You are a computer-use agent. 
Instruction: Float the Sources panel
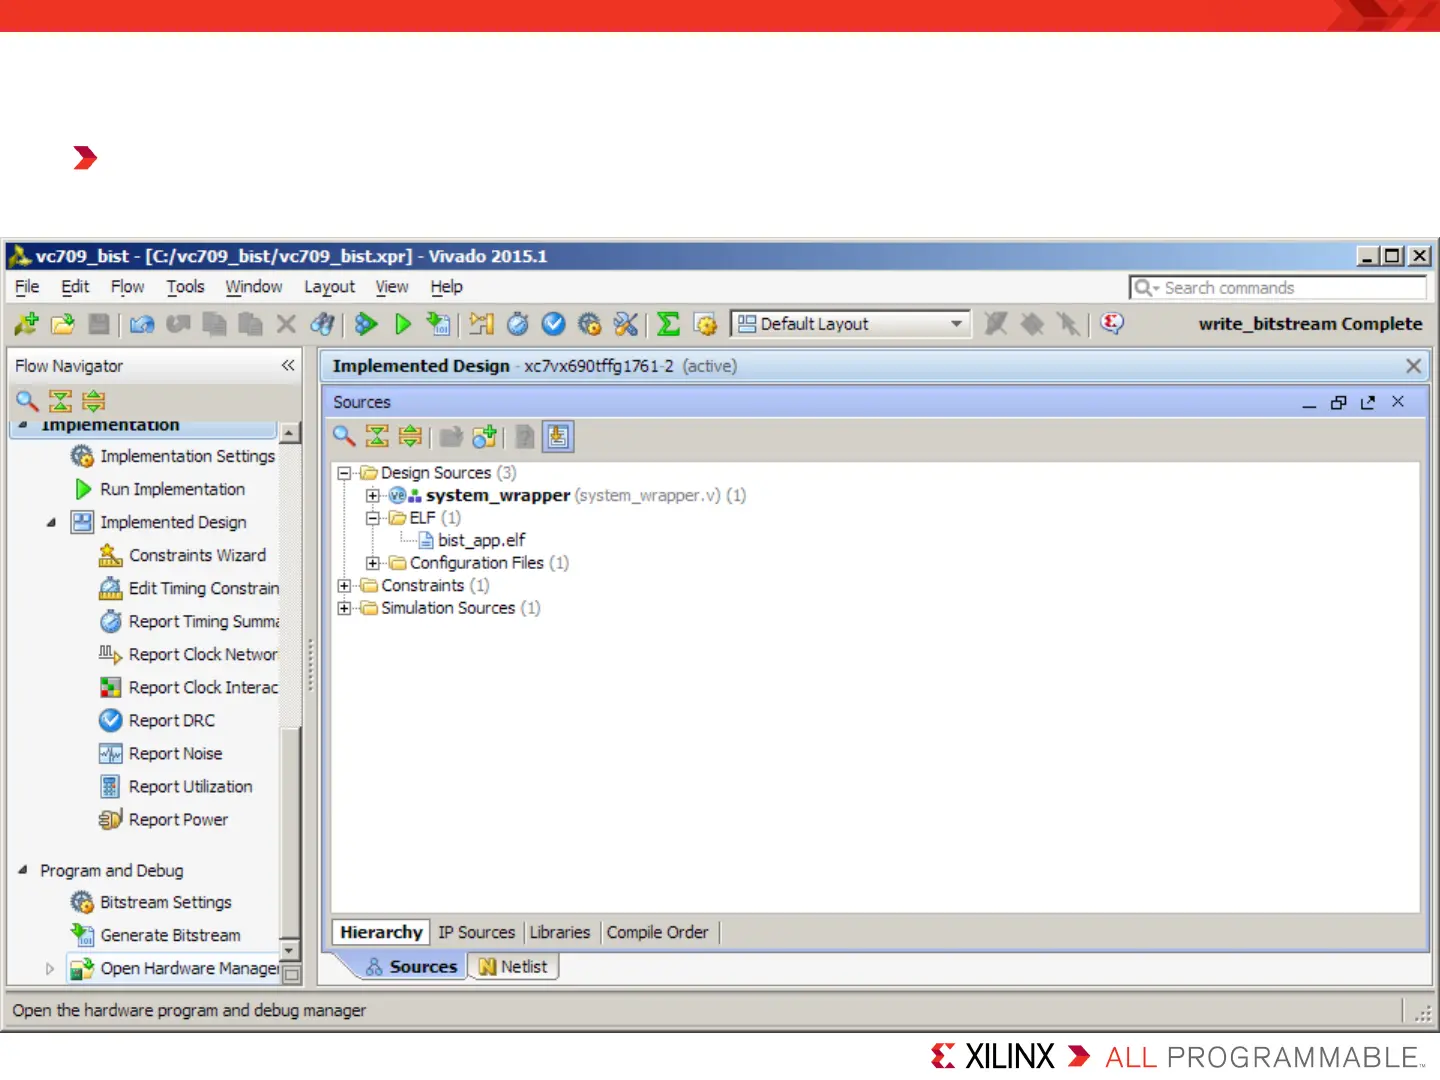coord(1368,402)
